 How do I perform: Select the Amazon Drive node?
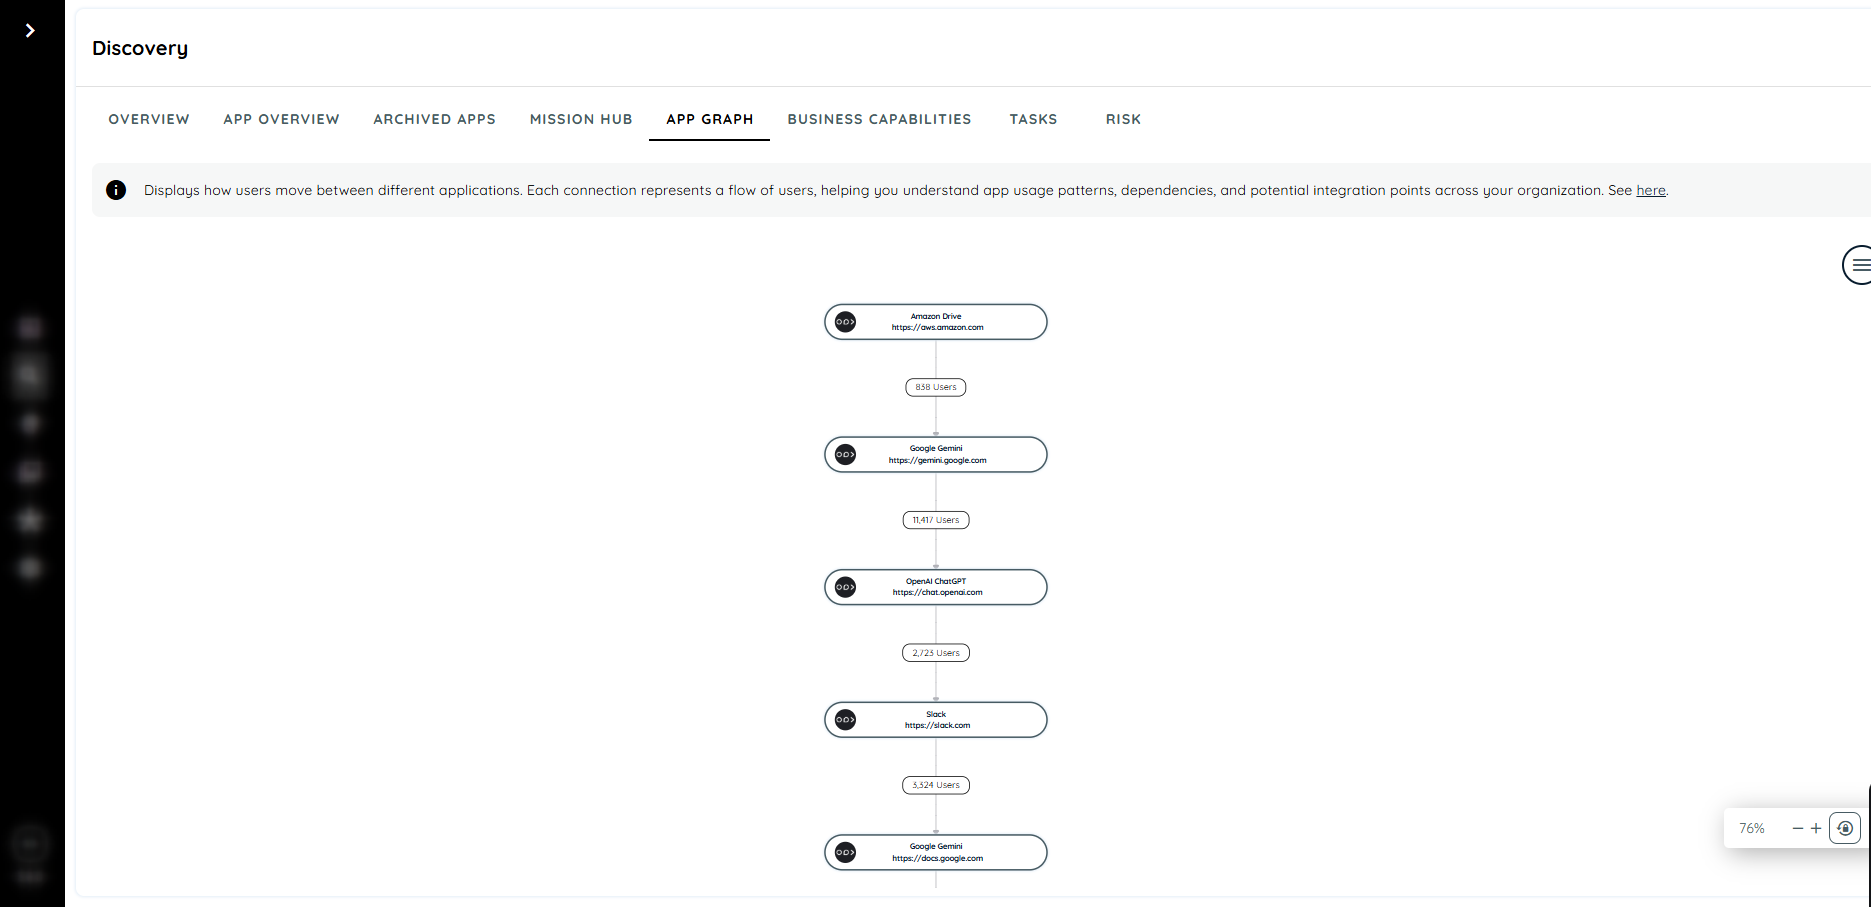pyautogui.click(x=936, y=322)
